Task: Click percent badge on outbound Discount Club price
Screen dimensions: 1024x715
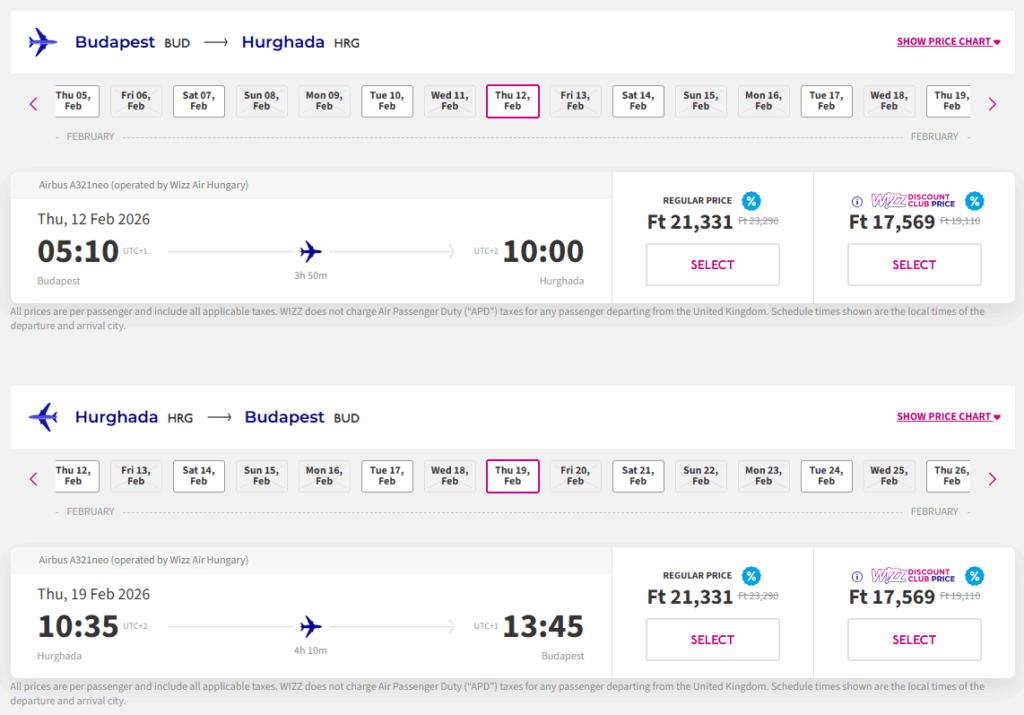Action: [x=974, y=201]
